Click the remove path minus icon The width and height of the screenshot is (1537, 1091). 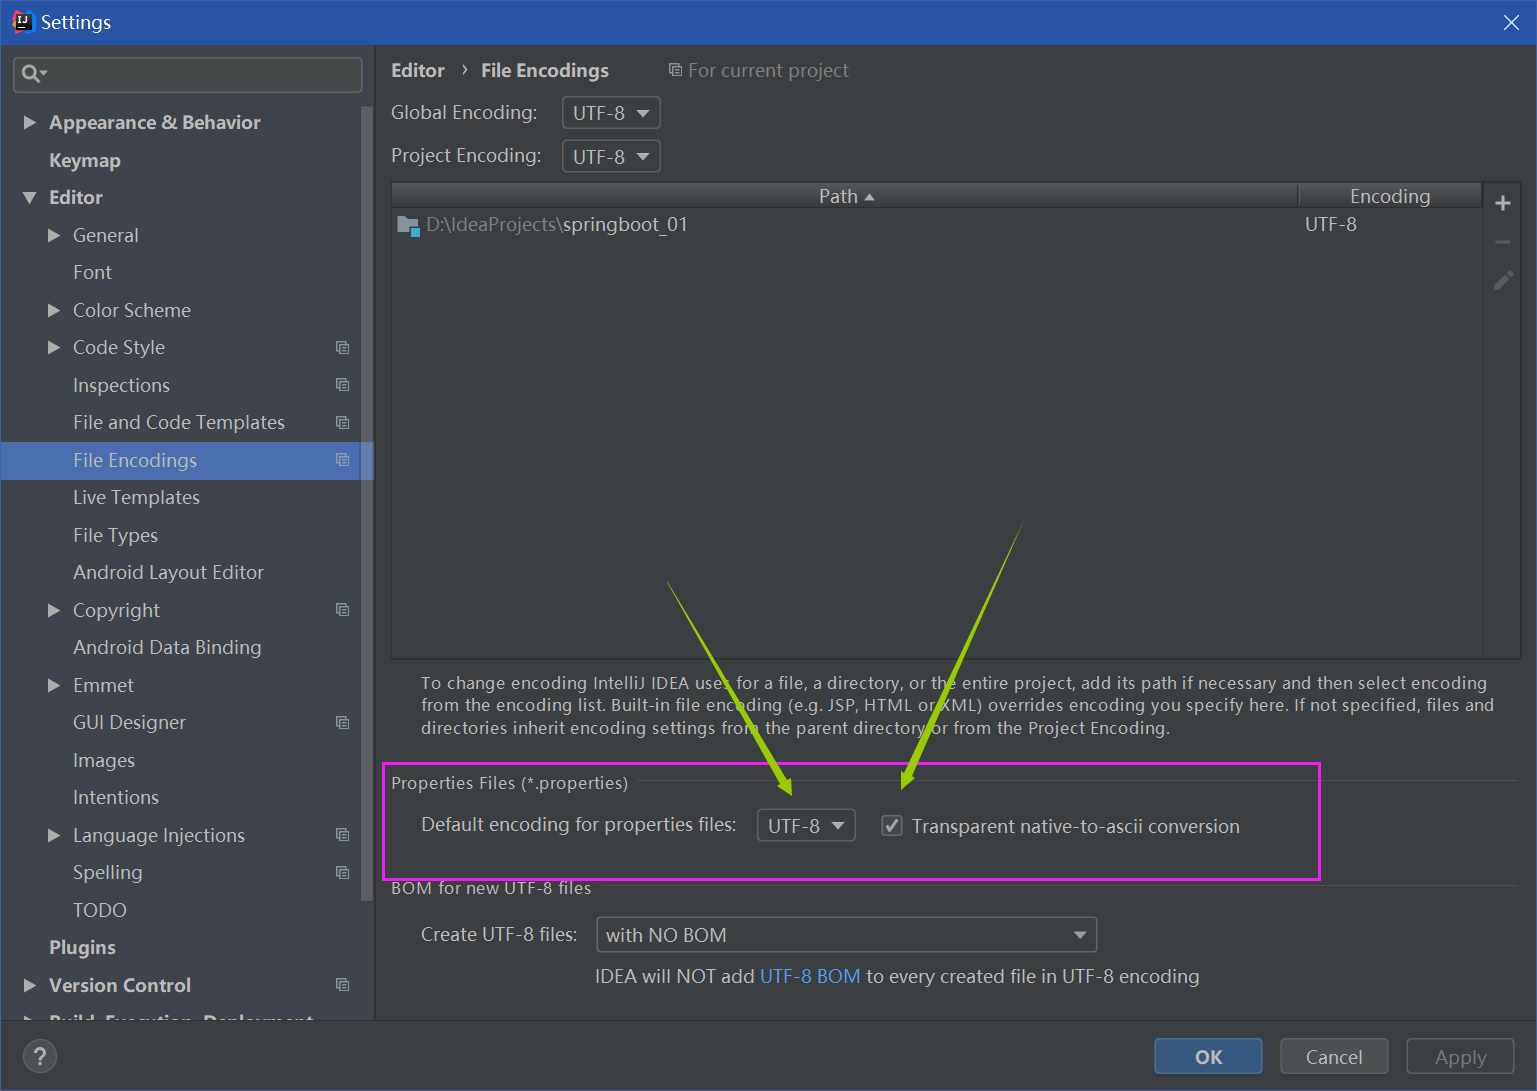point(1502,242)
